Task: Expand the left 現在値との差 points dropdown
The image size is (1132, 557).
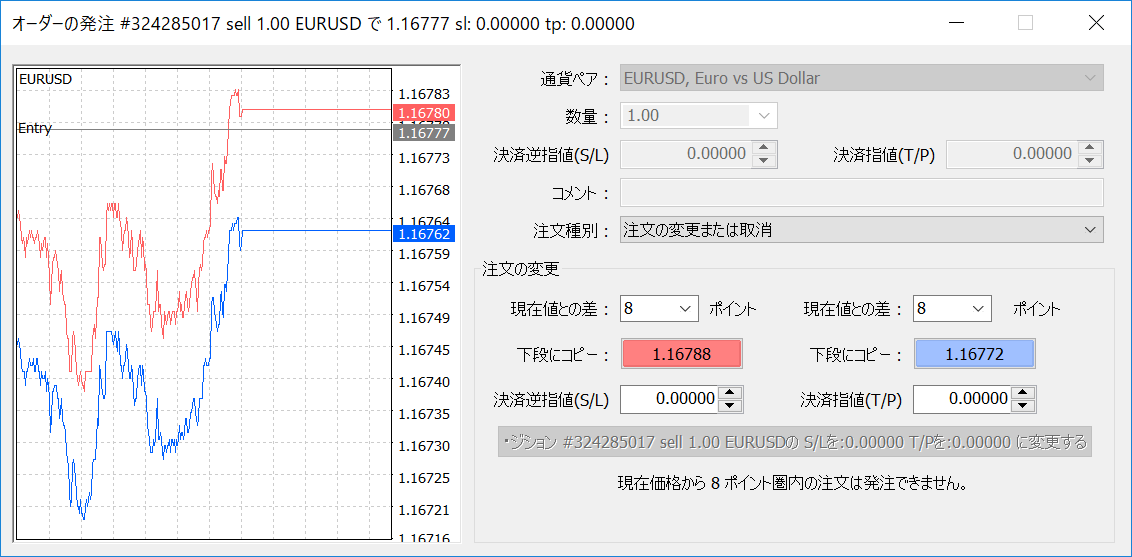Action: pyautogui.click(x=659, y=309)
